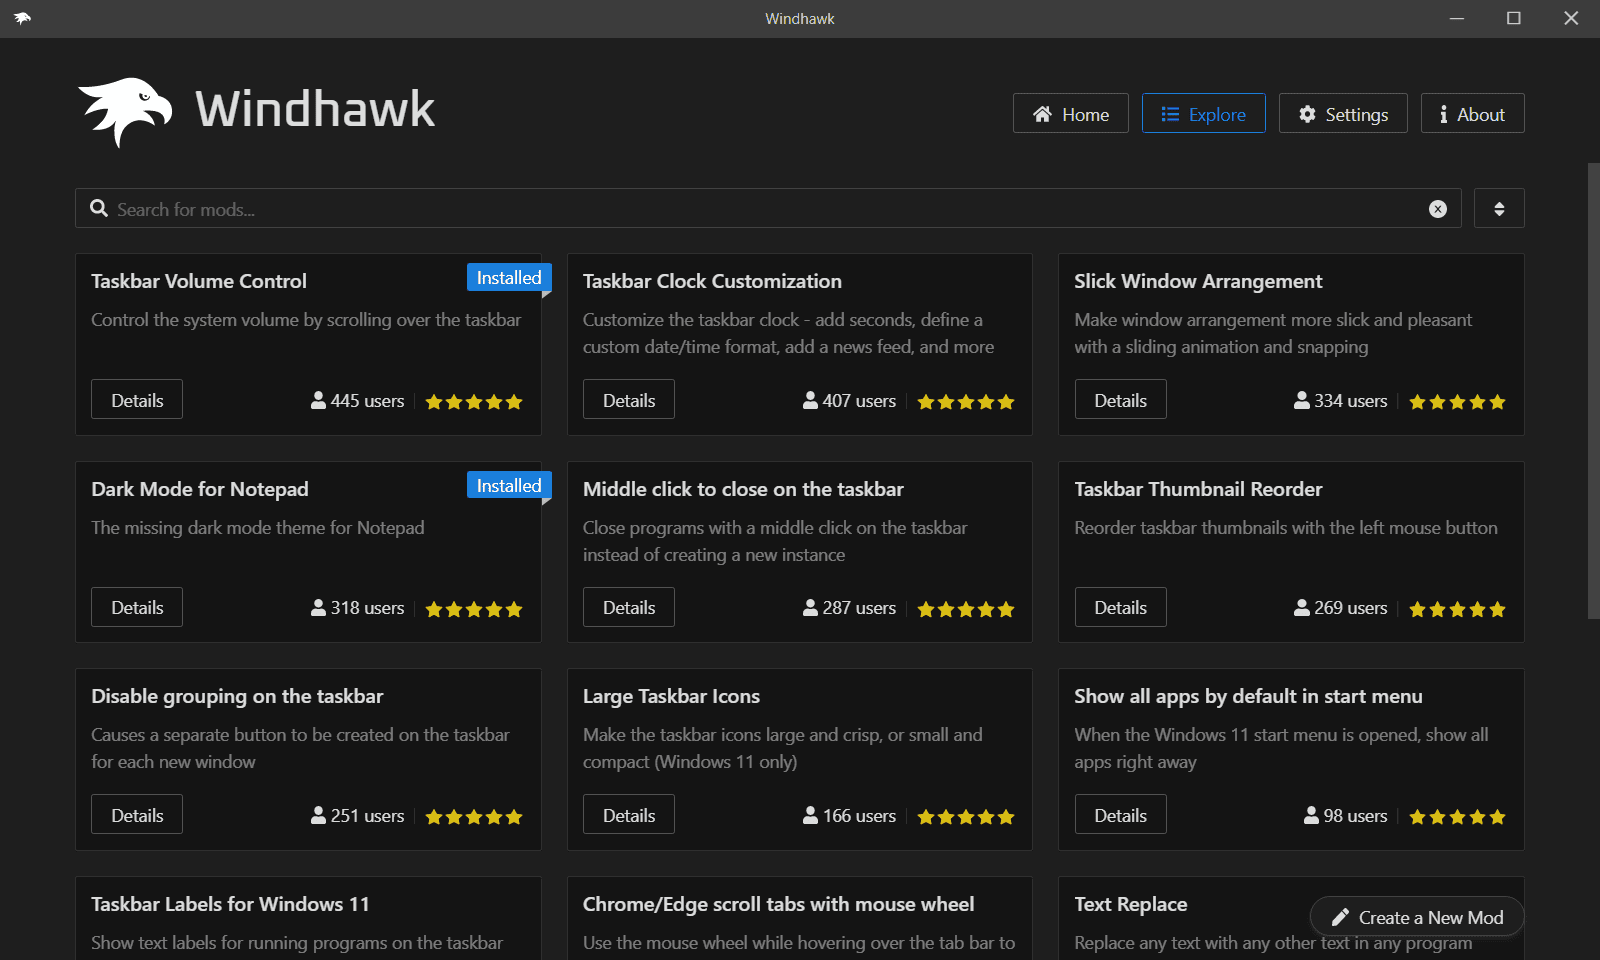Open the sort order dropdown
This screenshot has height=960, width=1600.
(1499, 208)
